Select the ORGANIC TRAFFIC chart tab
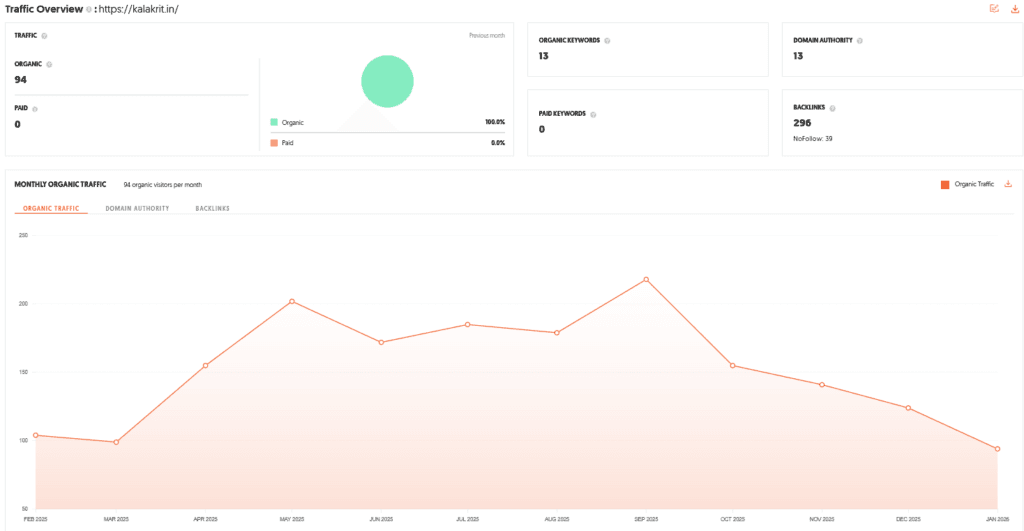 (x=51, y=208)
